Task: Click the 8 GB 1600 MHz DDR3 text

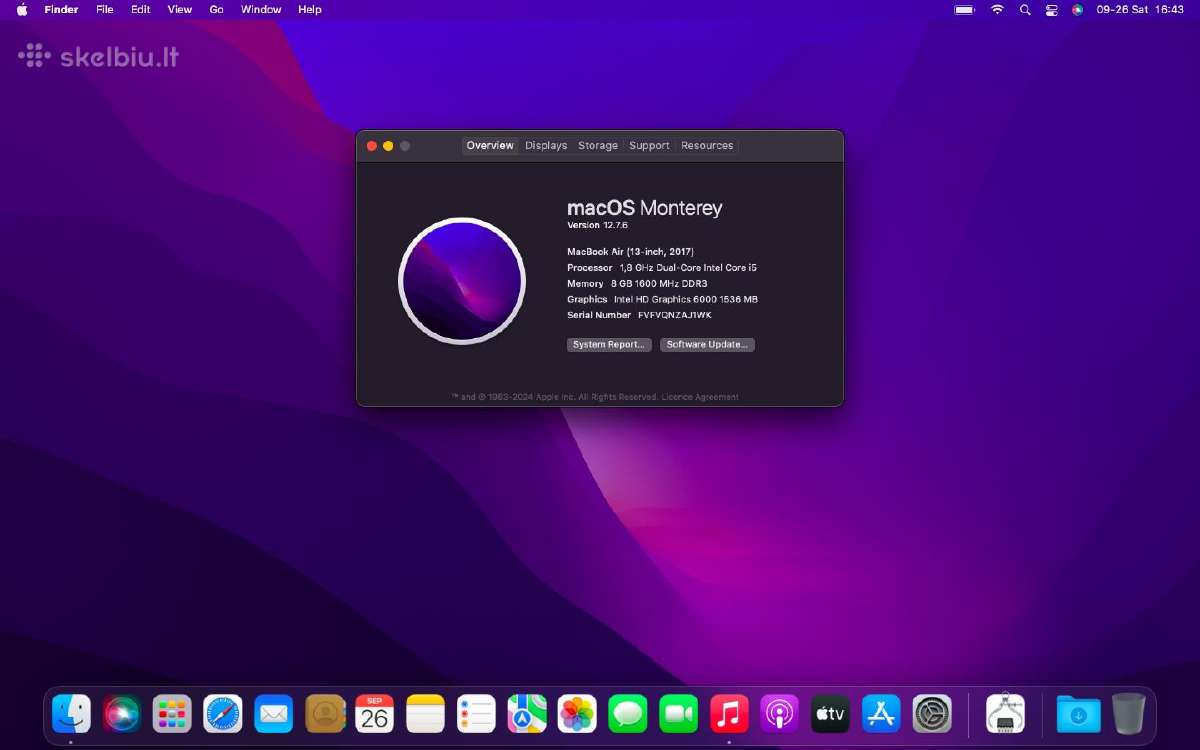Action: click(x=659, y=284)
